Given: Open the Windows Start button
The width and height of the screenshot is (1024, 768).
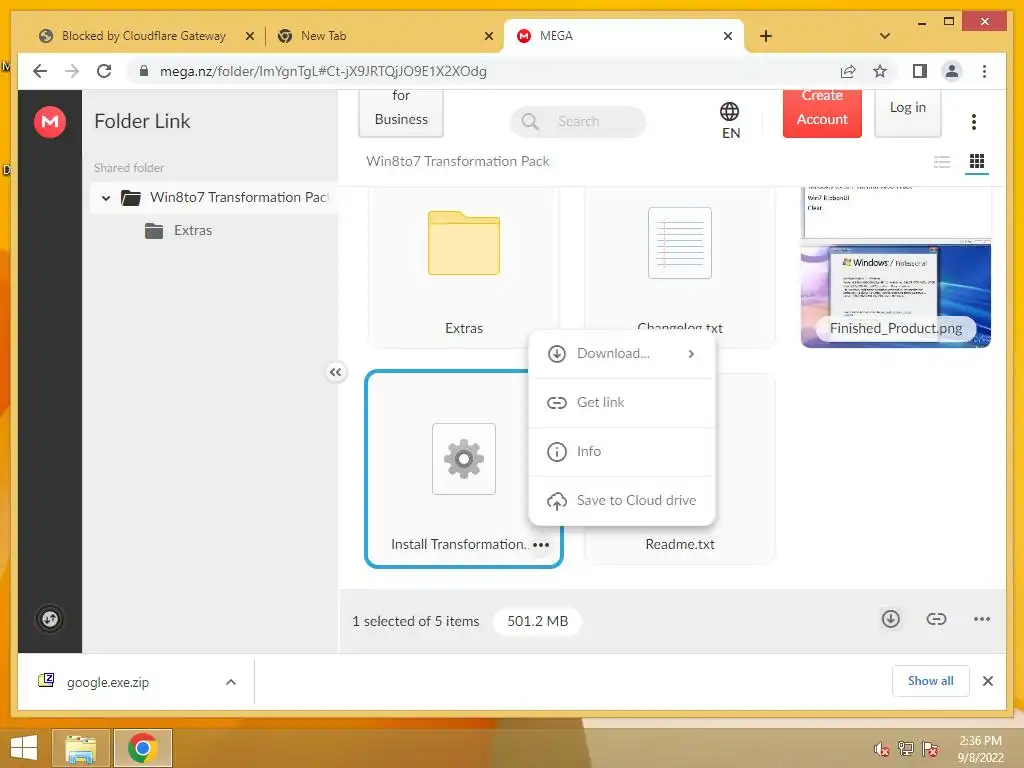Looking at the screenshot, I should 24,748.
